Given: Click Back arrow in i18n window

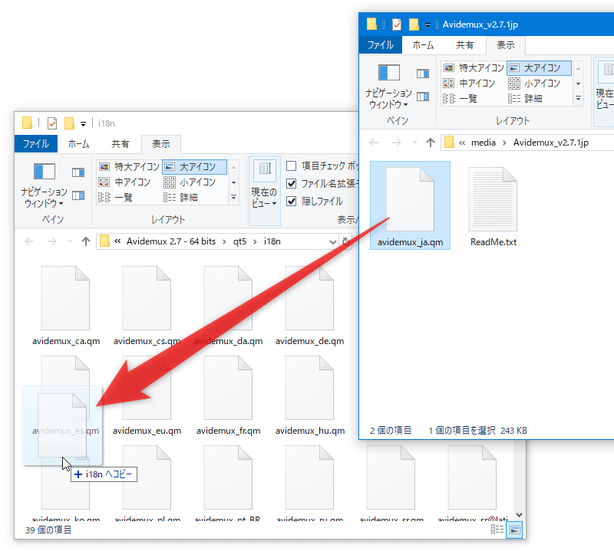Looking at the screenshot, I should [x=29, y=241].
